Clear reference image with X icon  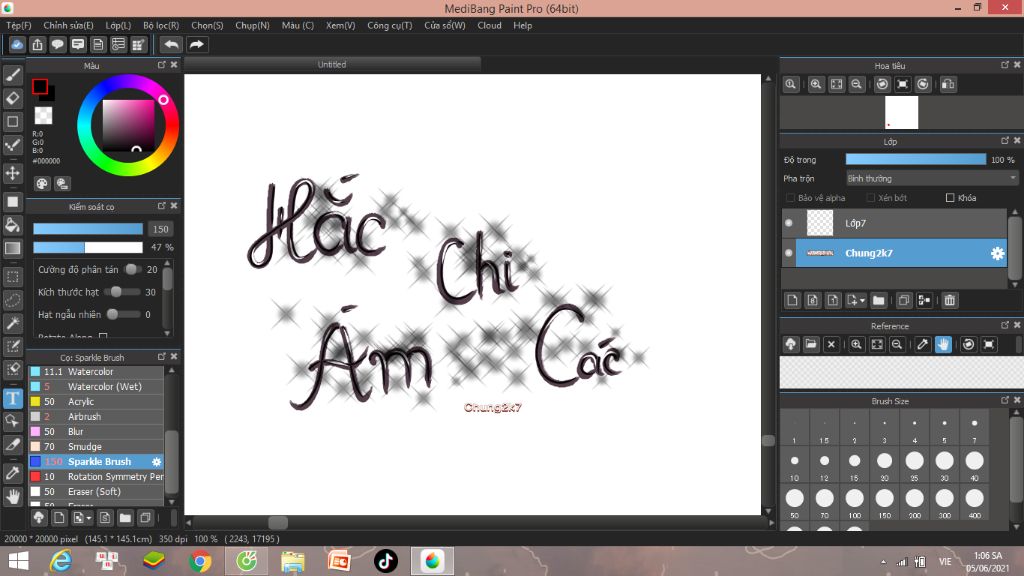pos(831,344)
